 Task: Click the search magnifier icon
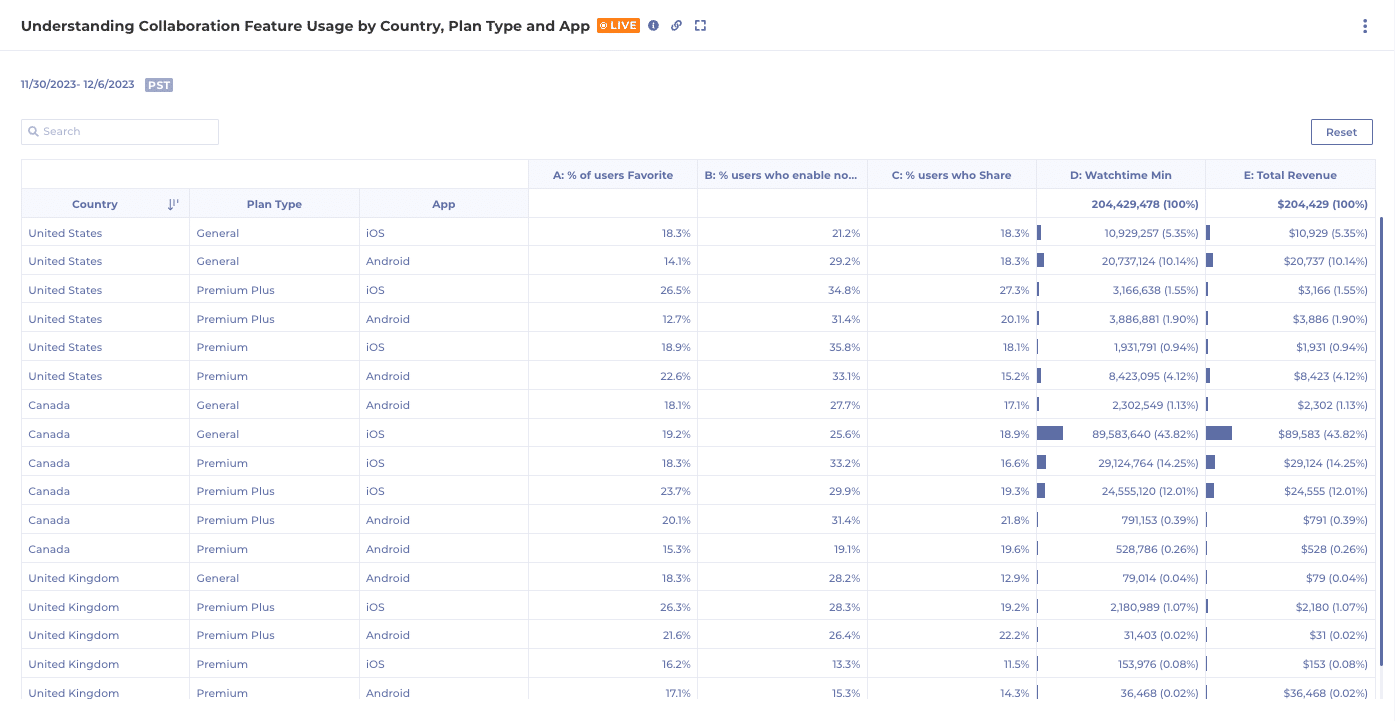point(33,131)
